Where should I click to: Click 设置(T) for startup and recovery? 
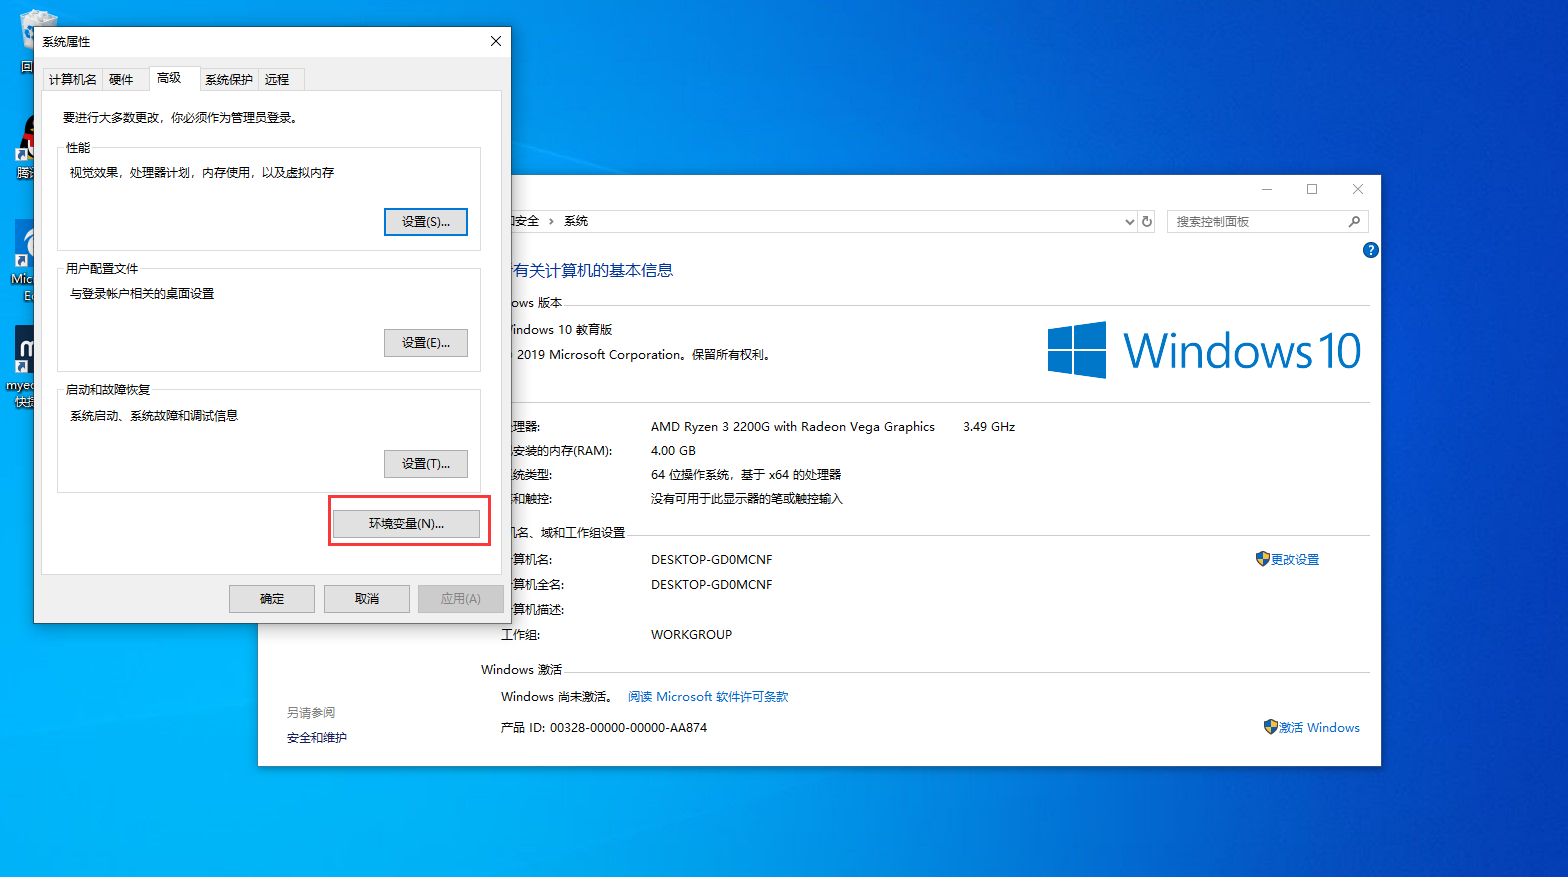pyautogui.click(x=426, y=464)
